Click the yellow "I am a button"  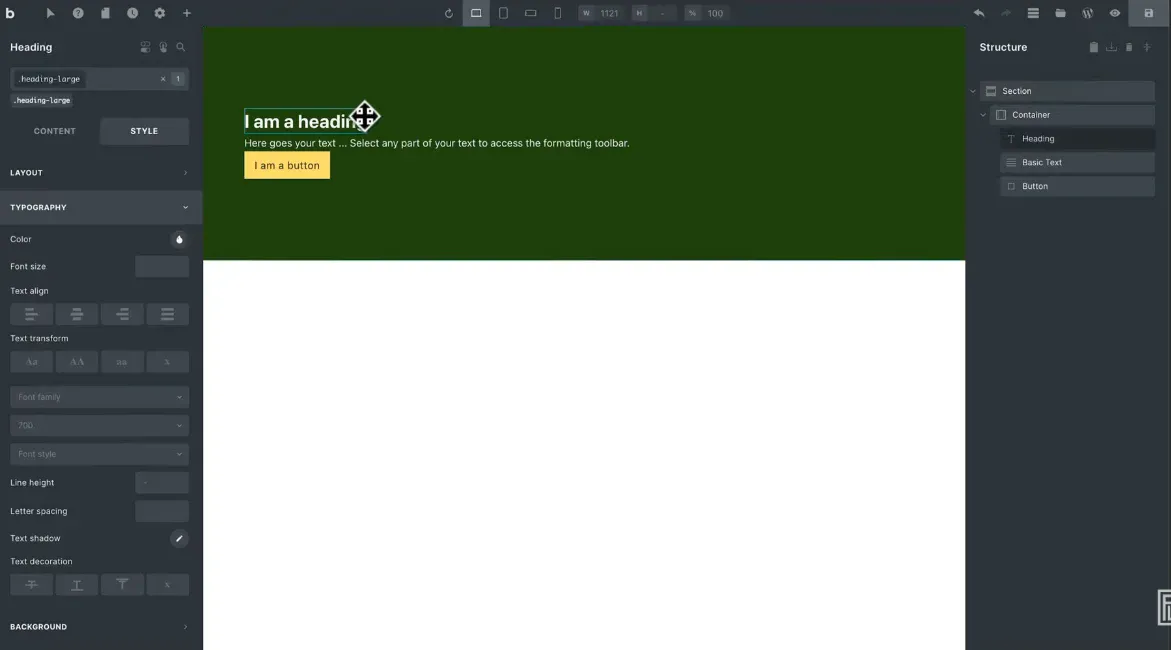[x=287, y=165]
